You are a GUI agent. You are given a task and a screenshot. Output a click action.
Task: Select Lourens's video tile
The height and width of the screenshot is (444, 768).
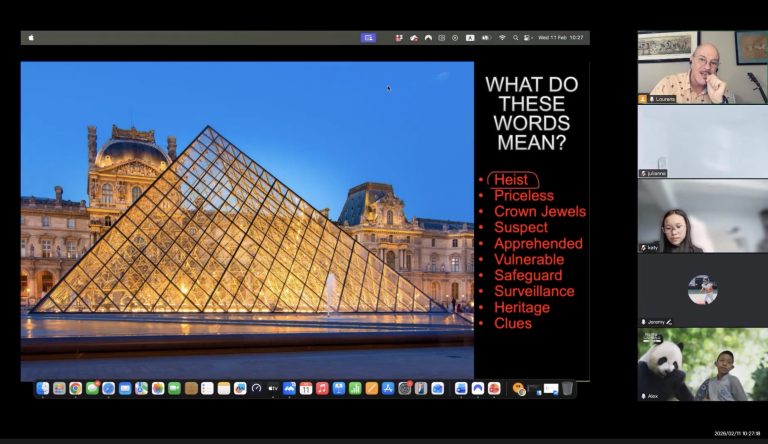tap(702, 66)
